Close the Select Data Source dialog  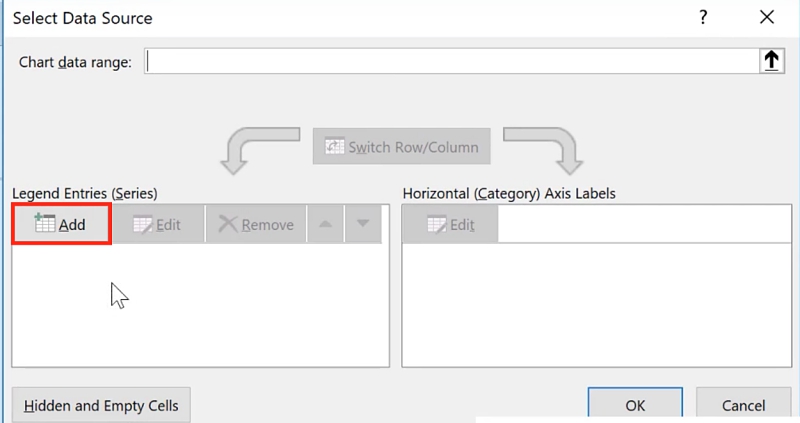tap(767, 17)
